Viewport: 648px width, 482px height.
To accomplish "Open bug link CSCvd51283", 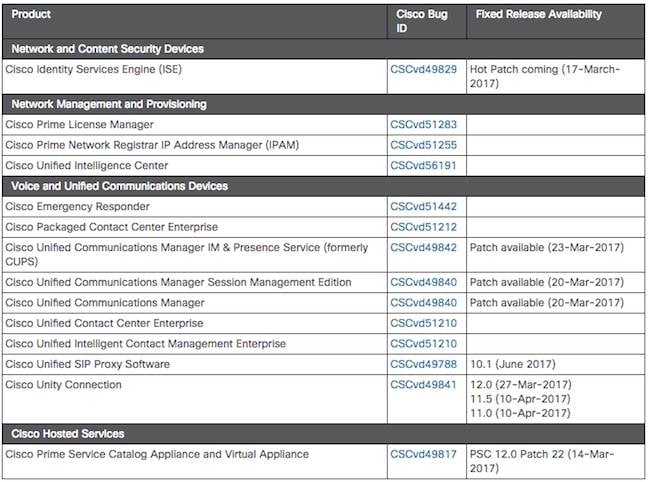I will (423, 124).
